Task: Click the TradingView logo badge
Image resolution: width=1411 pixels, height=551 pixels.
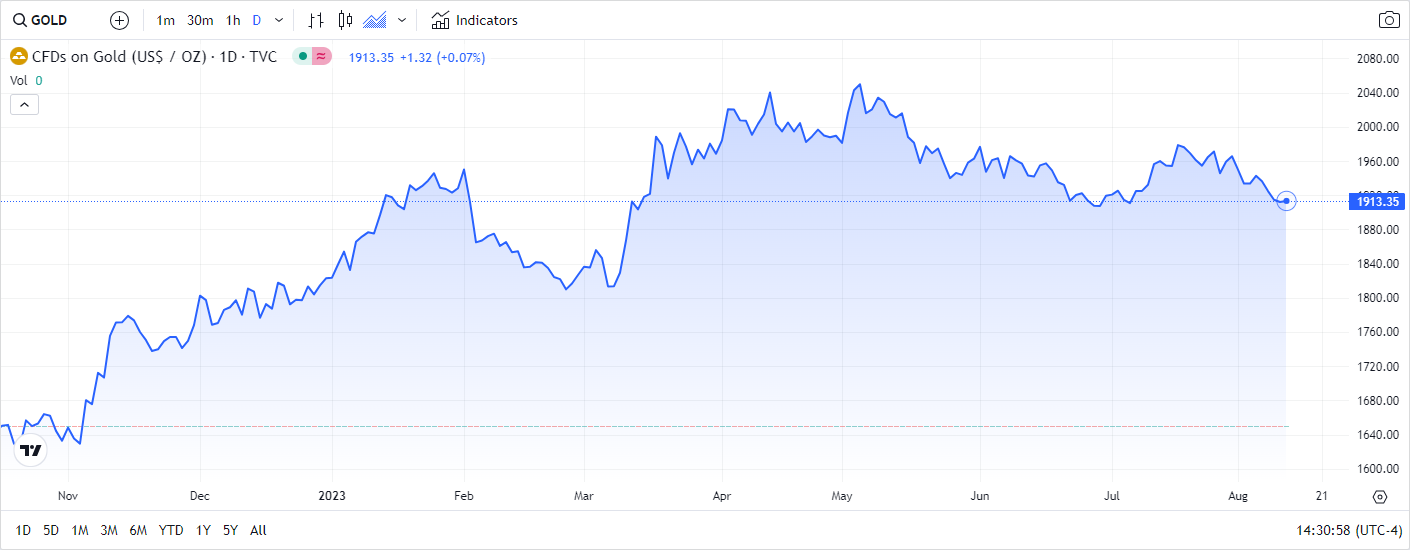Action: pos(30,450)
